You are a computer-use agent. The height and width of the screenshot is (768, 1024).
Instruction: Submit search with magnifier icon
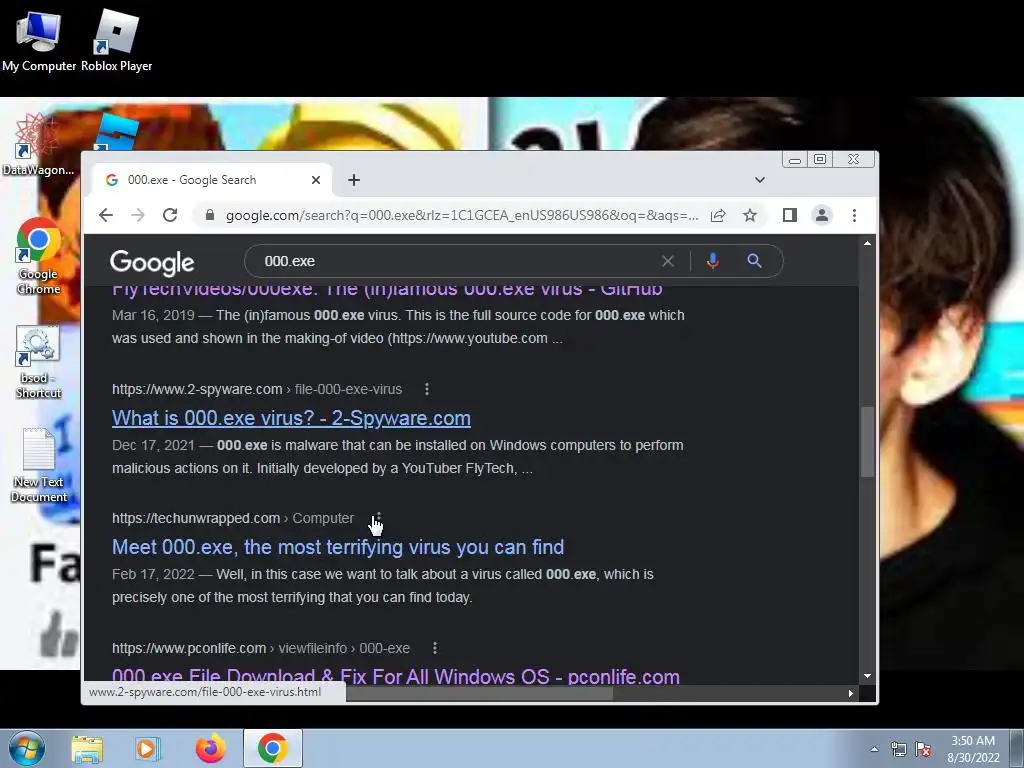coord(754,261)
